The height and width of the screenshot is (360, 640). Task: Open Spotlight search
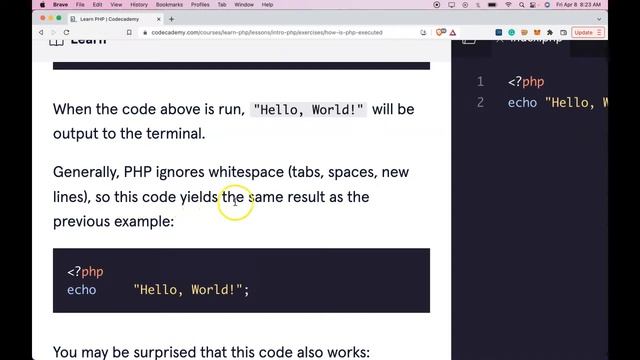click(521, 5)
